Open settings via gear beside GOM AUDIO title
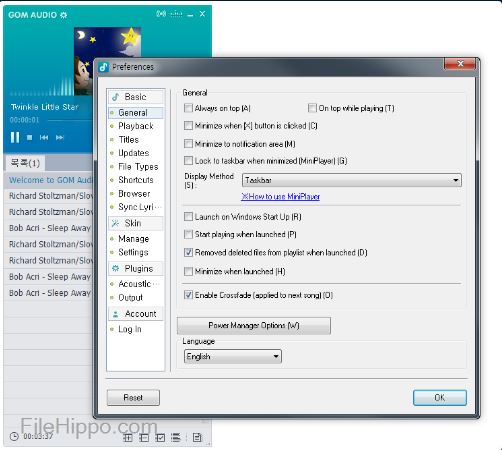This screenshot has height=450, width=502. pos(63,15)
